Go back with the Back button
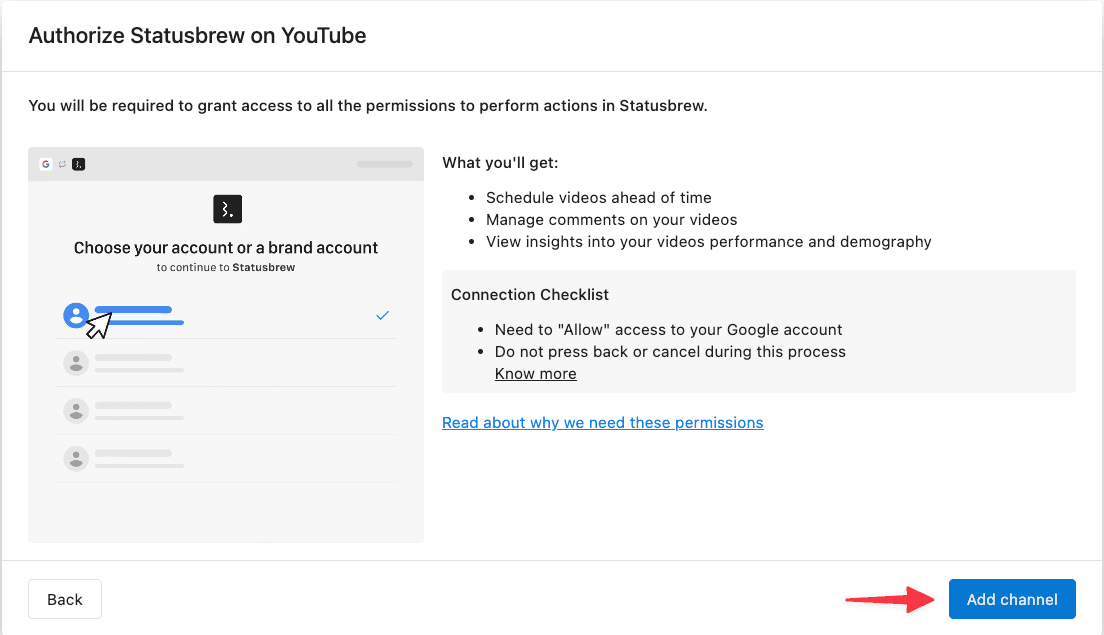The width and height of the screenshot is (1104, 635). tap(65, 599)
